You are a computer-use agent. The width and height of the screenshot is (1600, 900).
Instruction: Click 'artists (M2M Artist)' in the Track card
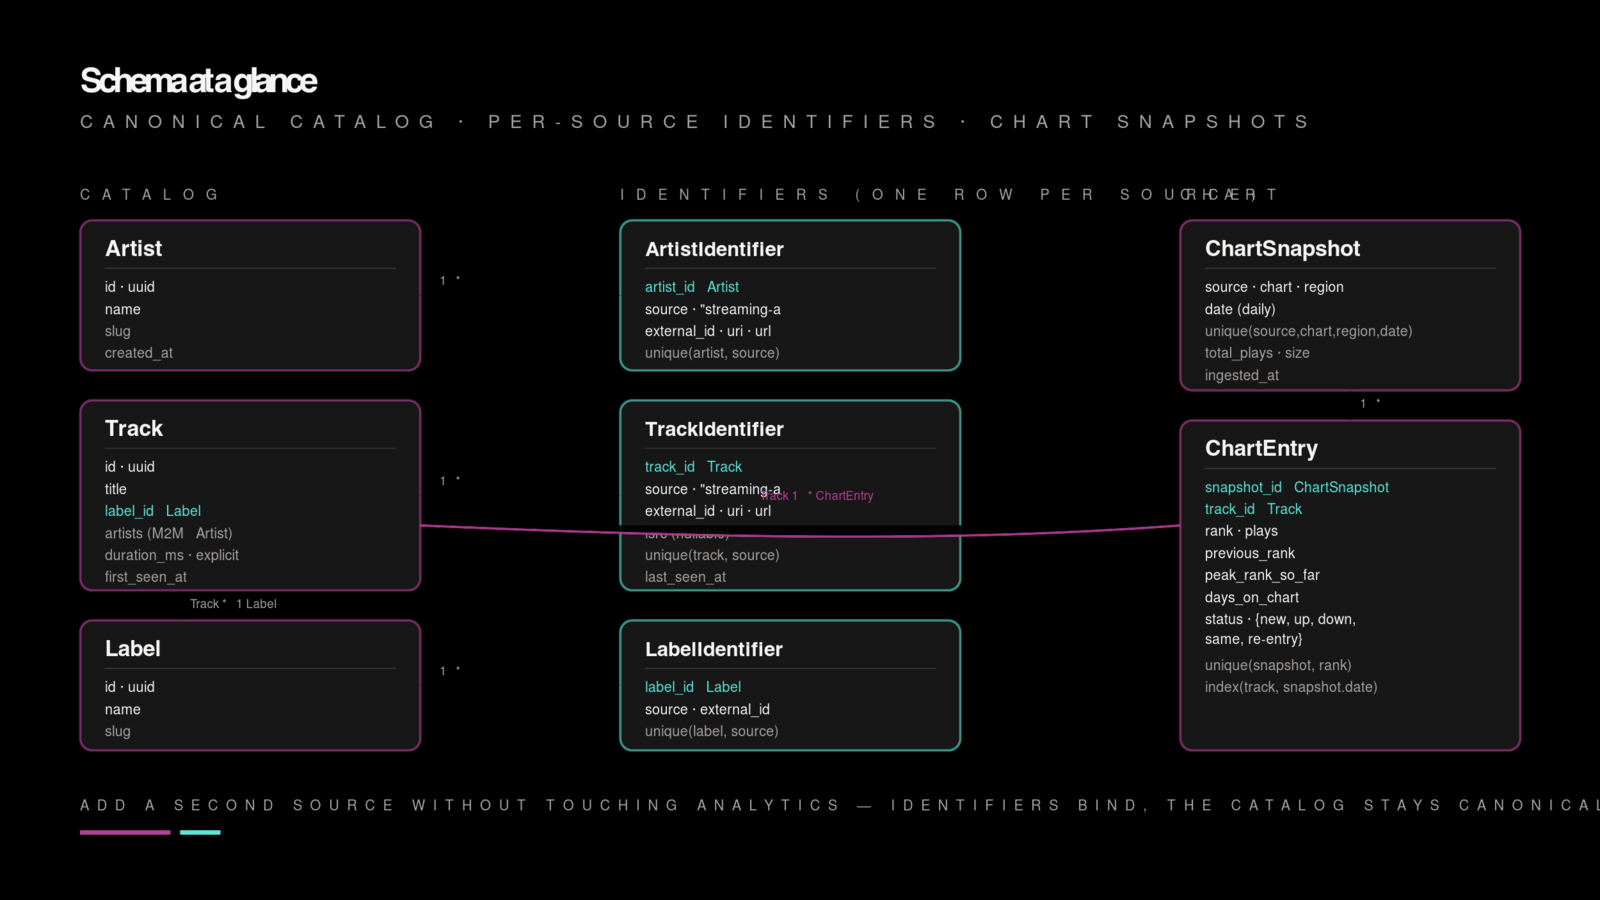tap(168, 533)
